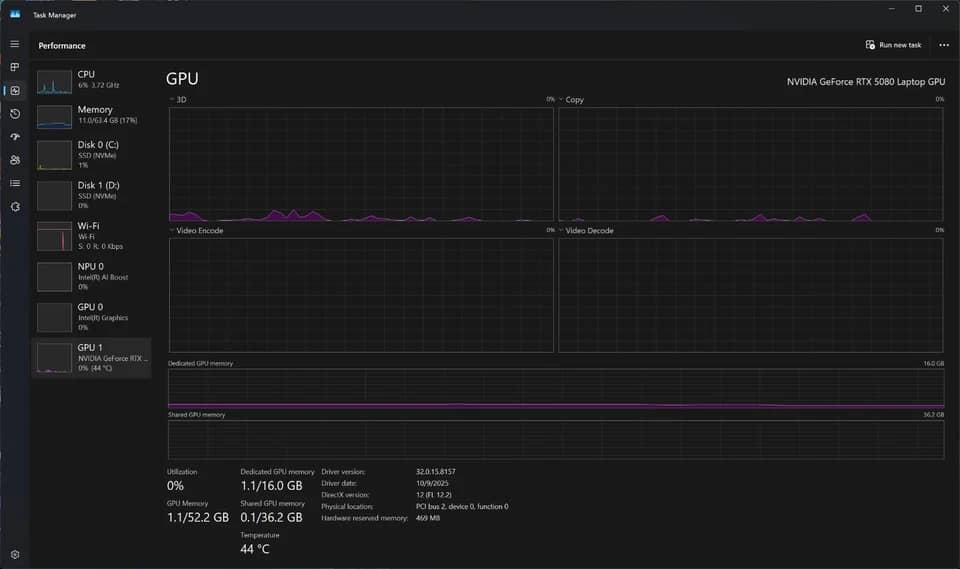Open the more options ellipsis menu

(944, 45)
